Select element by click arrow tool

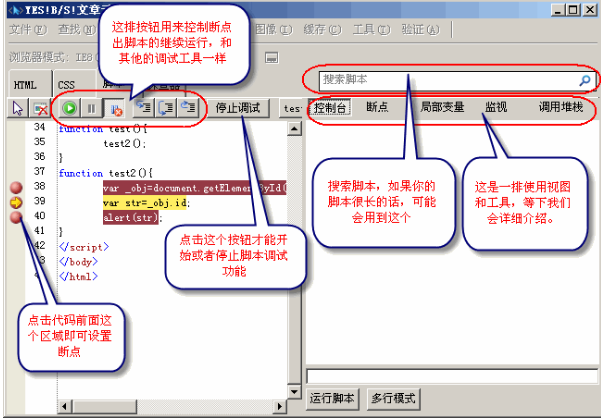[18, 108]
